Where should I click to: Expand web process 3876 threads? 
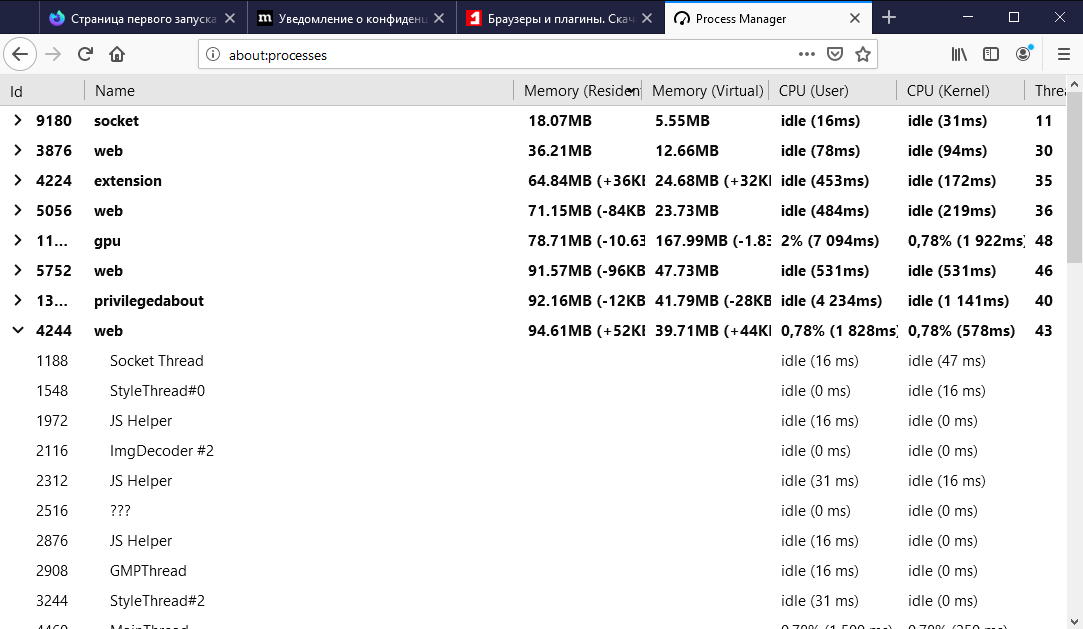tap(18, 151)
